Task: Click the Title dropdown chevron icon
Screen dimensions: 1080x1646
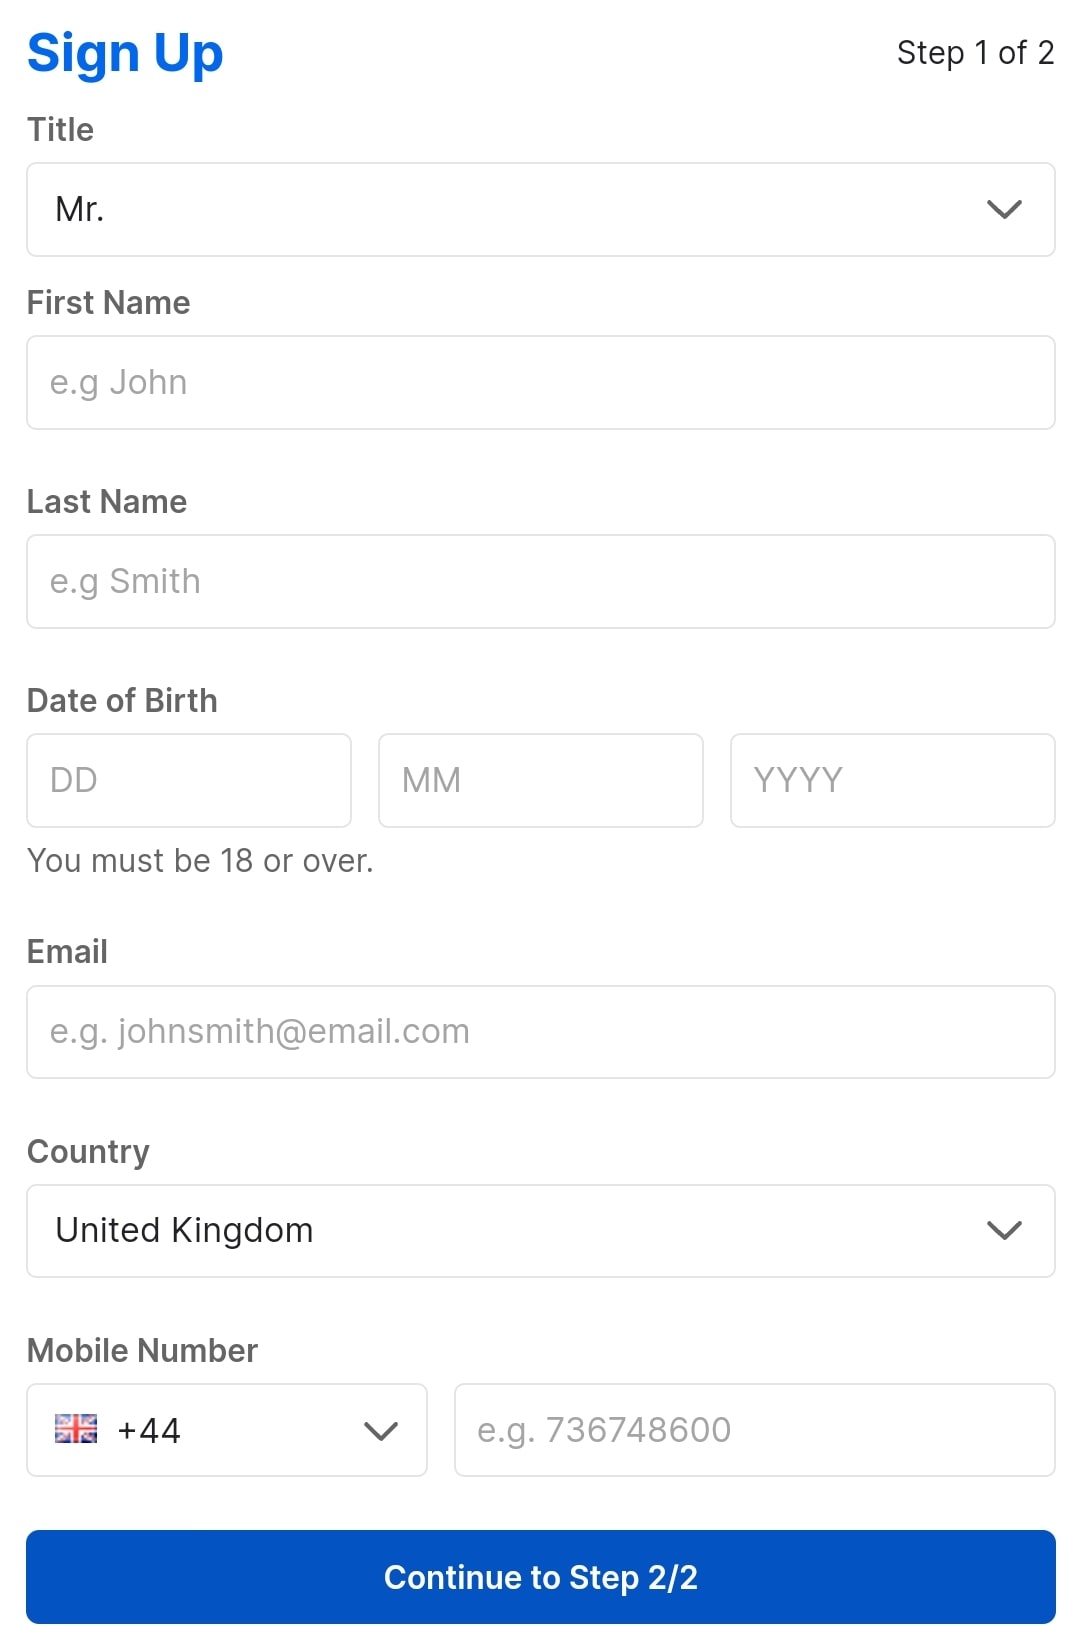Action: 1005,210
